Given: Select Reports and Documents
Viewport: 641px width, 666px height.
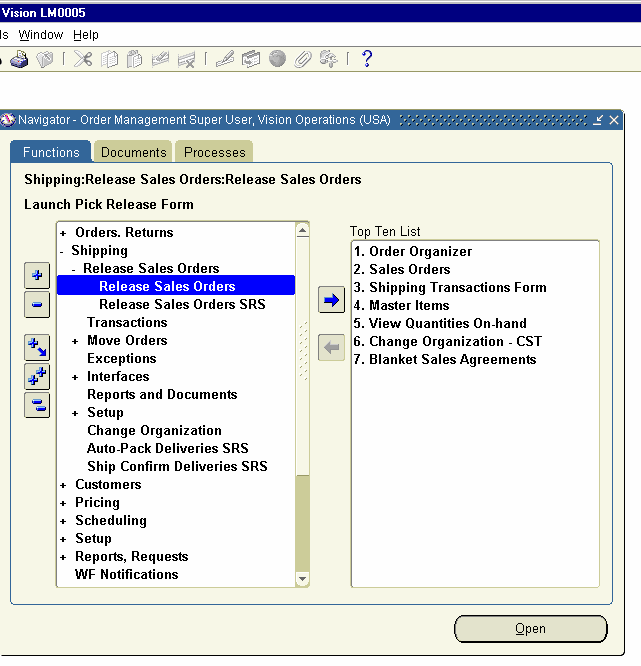Looking at the screenshot, I should pos(162,395).
